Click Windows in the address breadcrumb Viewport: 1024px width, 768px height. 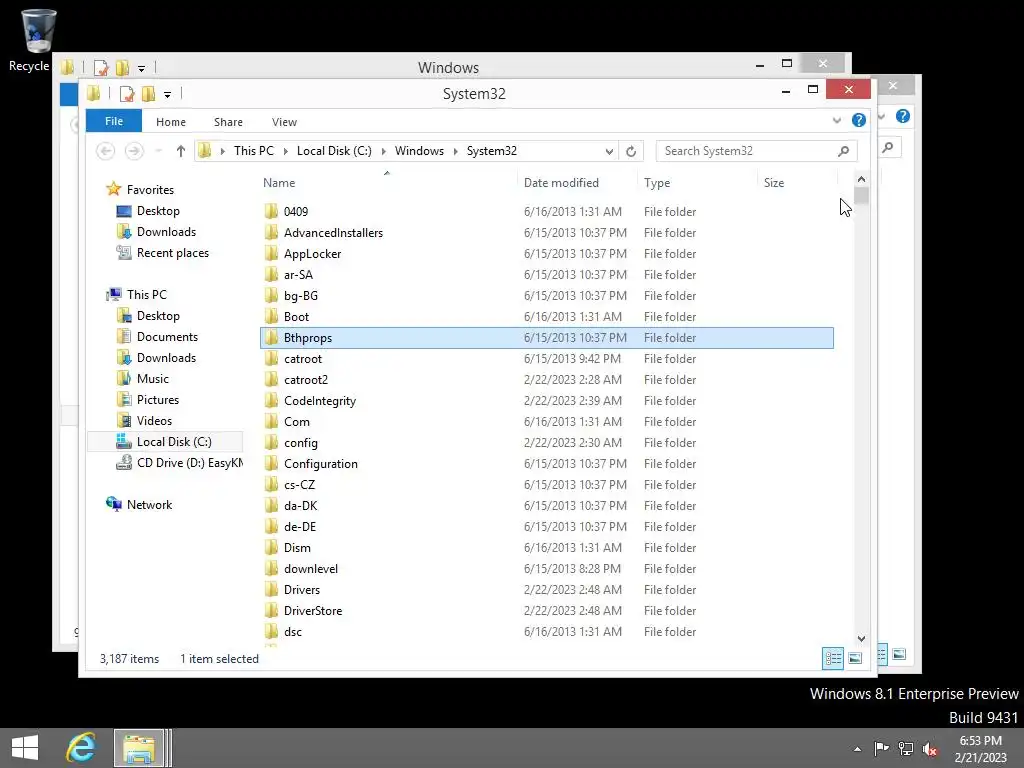click(x=419, y=151)
